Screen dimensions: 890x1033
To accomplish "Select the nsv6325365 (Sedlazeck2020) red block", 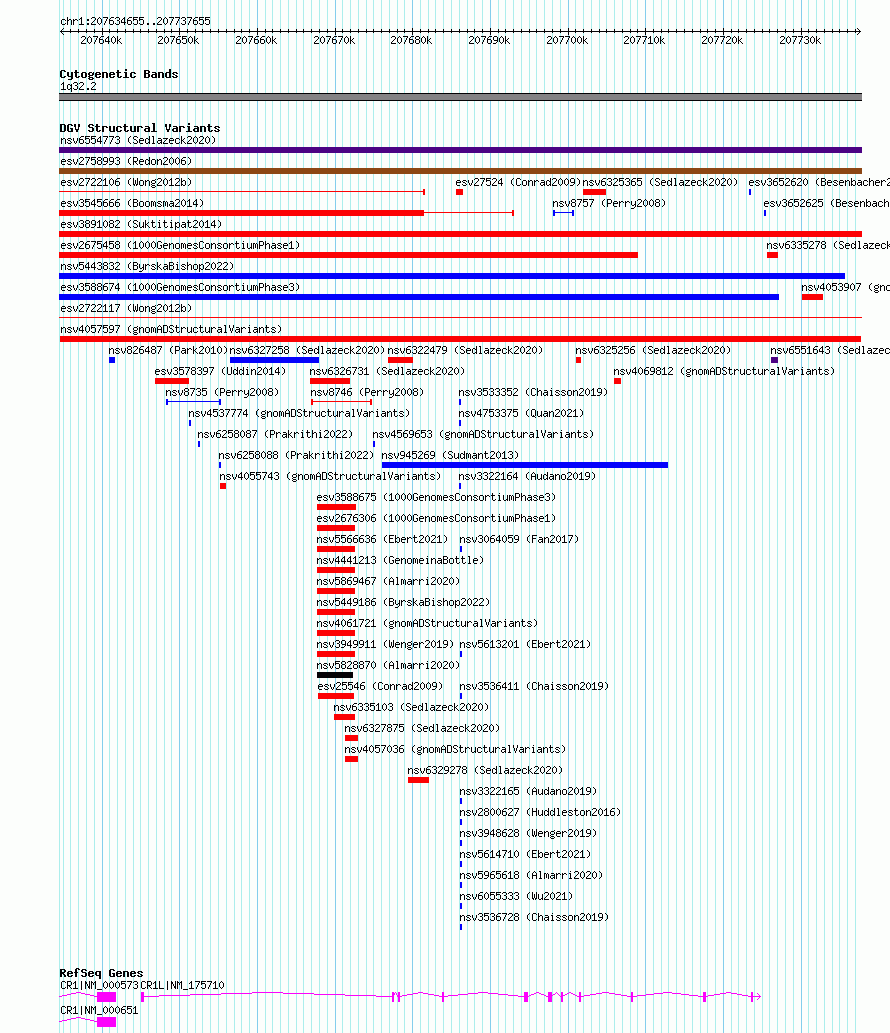I will (x=594, y=192).
